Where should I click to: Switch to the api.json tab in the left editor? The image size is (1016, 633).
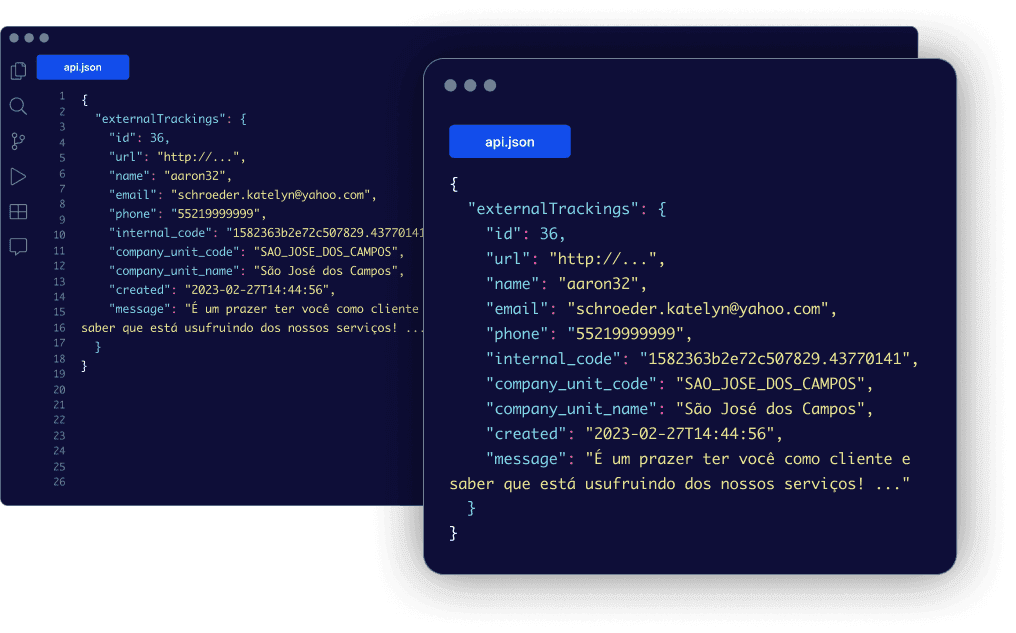(x=82, y=67)
